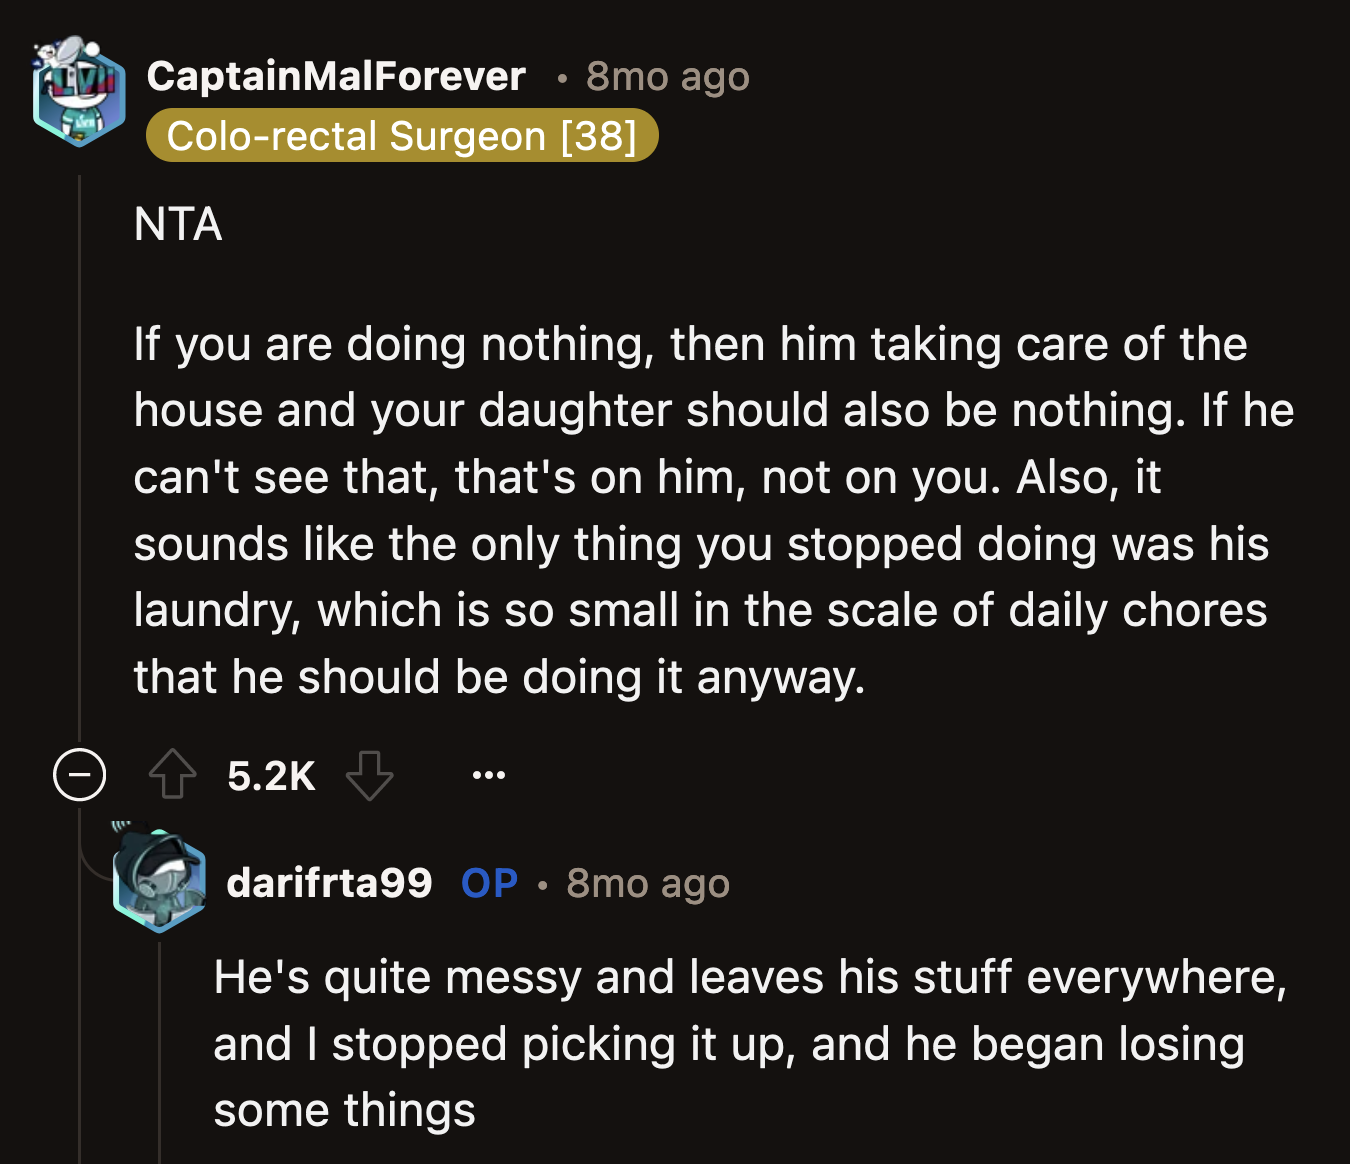Image resolution: width=1350 pixels, height=1164 pixels.
Task: Collapse the top comment via its left thread line
Action: [80, 450]
